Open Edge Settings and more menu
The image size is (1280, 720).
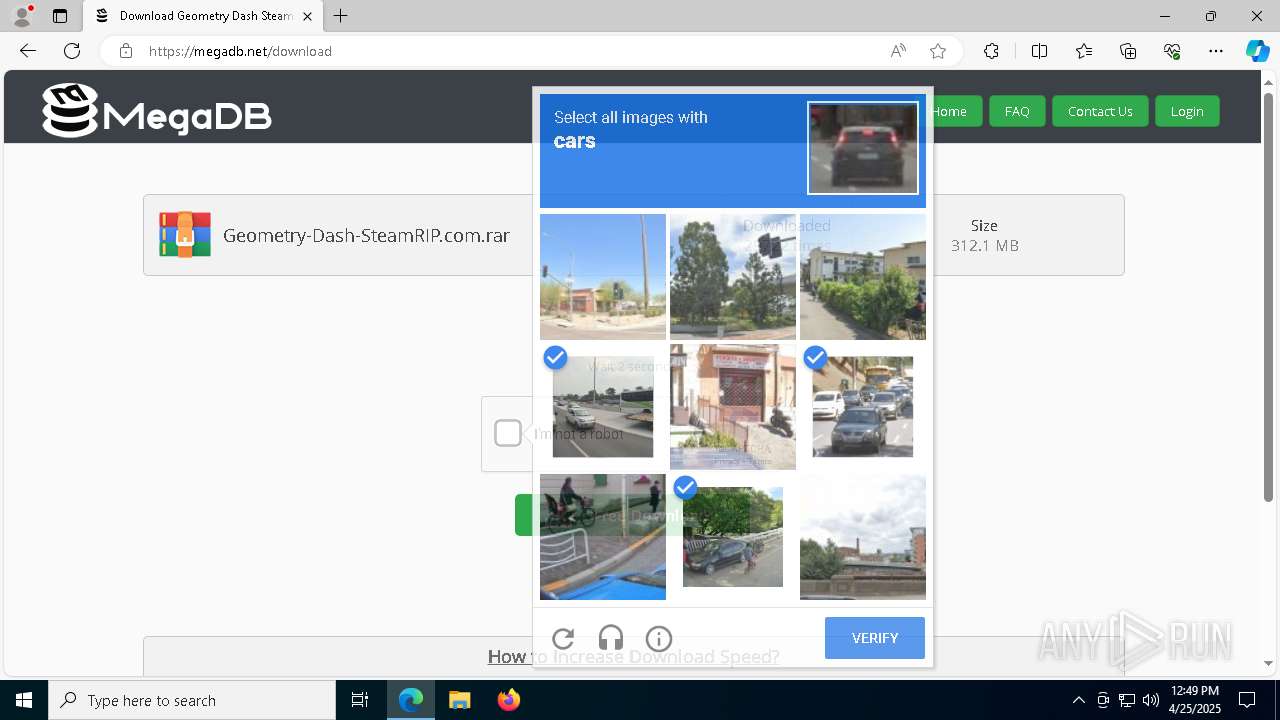pyautogui.click(x=1216, y=51)
